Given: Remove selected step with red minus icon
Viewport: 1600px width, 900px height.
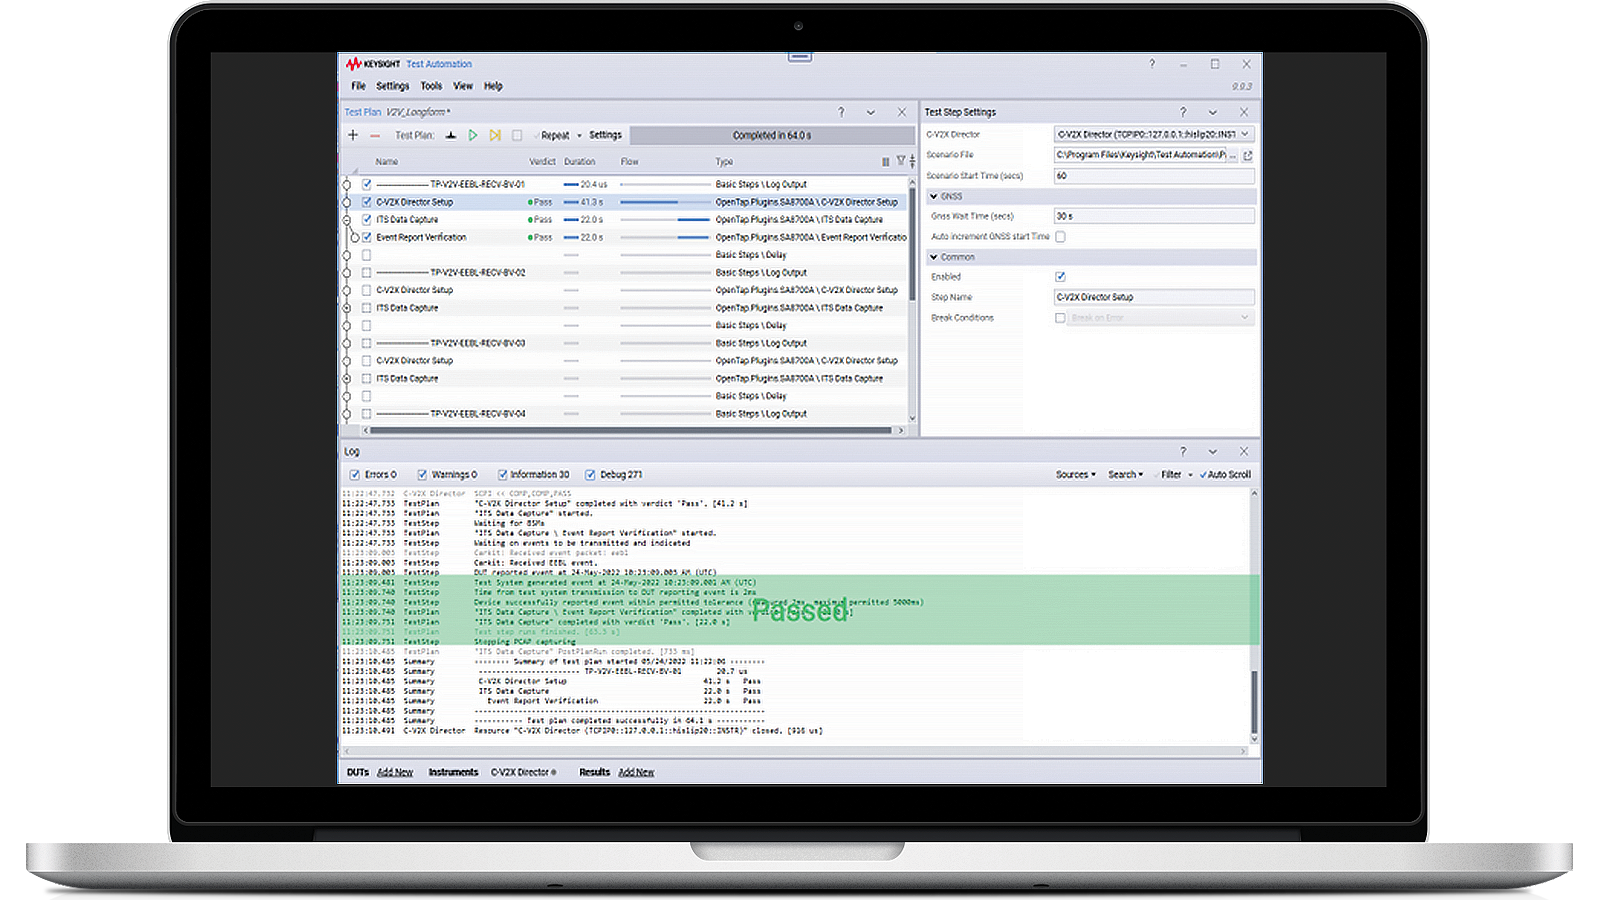Looking at the screenshot, I should (x=375, y=135).
